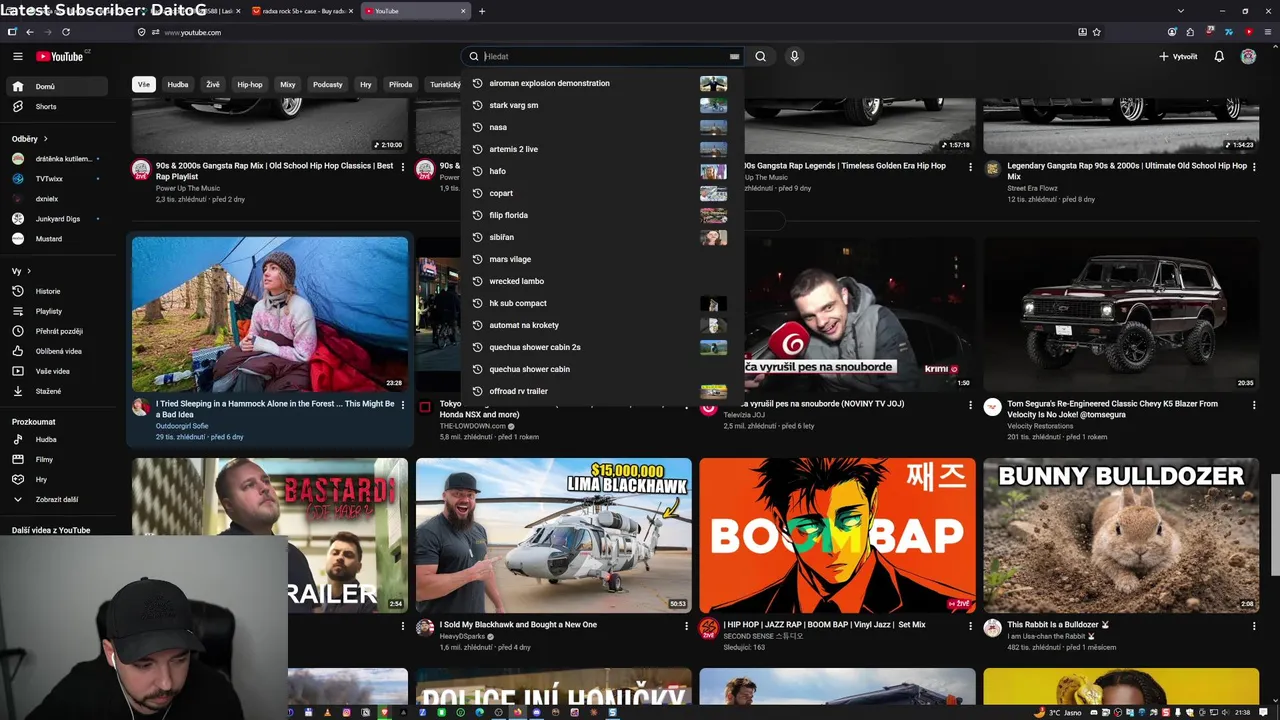The height and width of the screenshot is (720, 1280).
Task: Open Playlisty in the sidebar
Action: pos(59,311)
